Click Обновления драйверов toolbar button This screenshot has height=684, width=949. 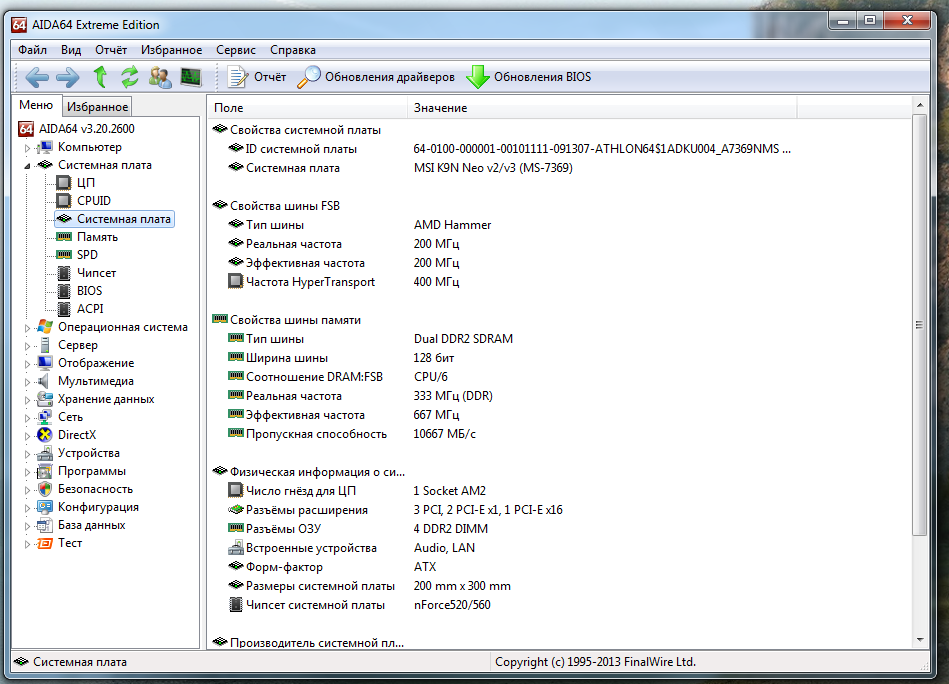(x=377, y=77)
